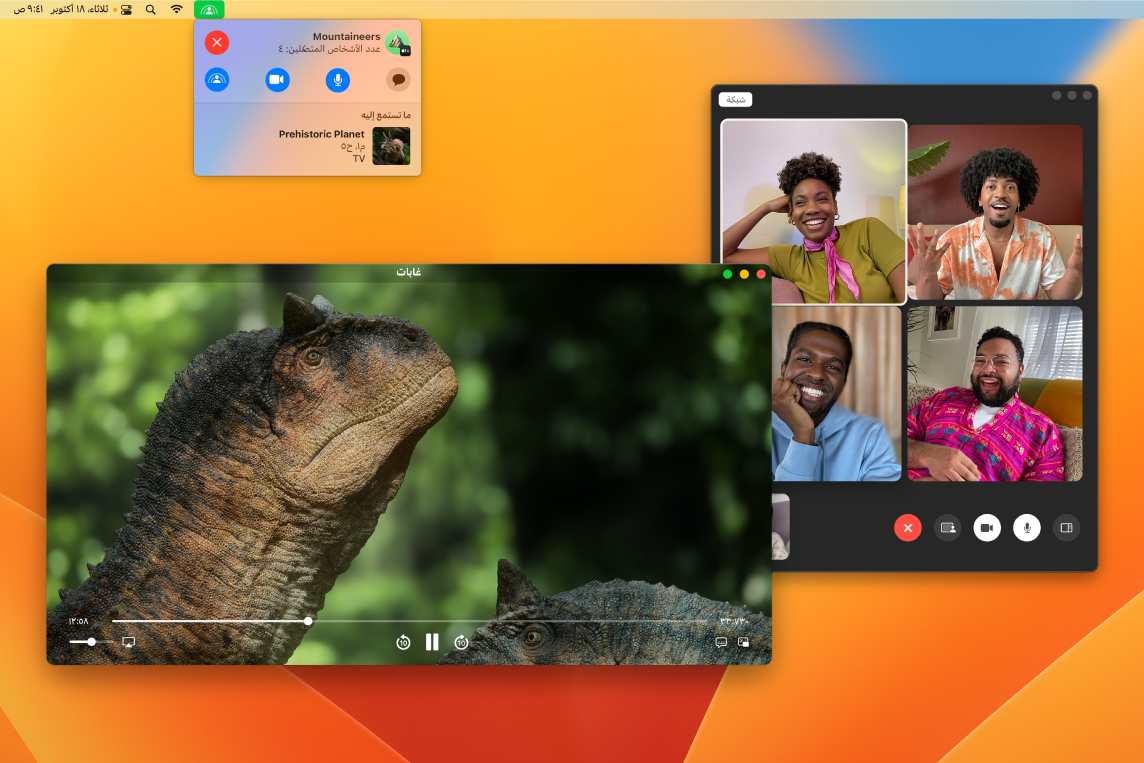1144x763 pixels.
Task: Open the Messages chat from the SharePlay panel
Action: tap(398, 80)
